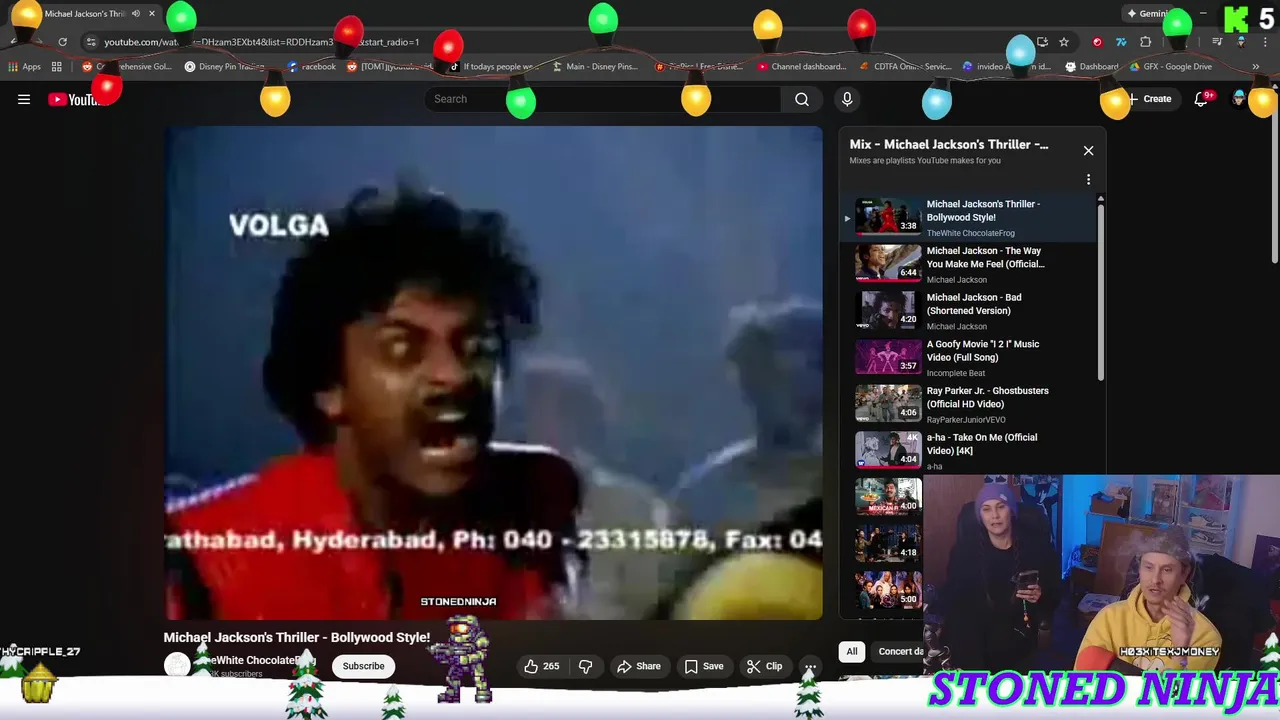Image resolution: width=1280 pixels, height=720 pixels.
Task: Clip the video with the scissors button
Action: pos(765,666)
